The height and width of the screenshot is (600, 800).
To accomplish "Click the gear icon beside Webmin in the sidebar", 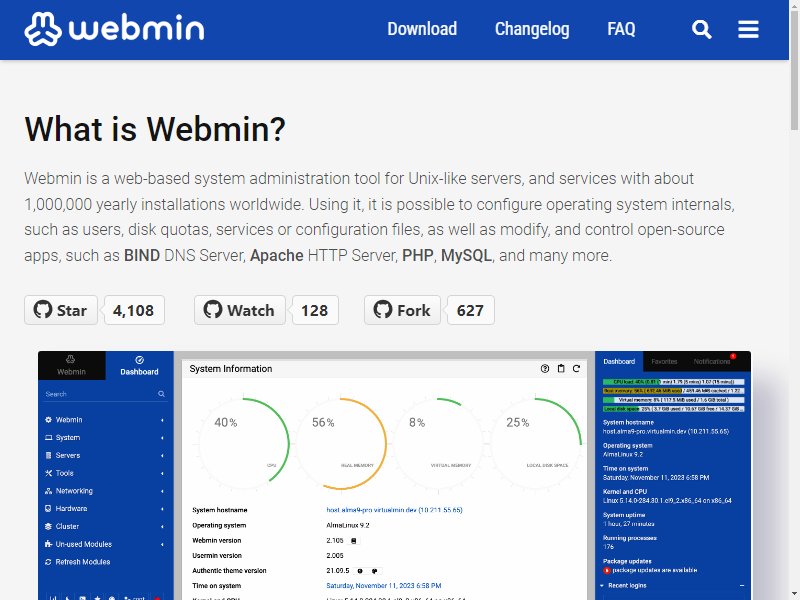I will pyautogui.click(x=48, y=420).
